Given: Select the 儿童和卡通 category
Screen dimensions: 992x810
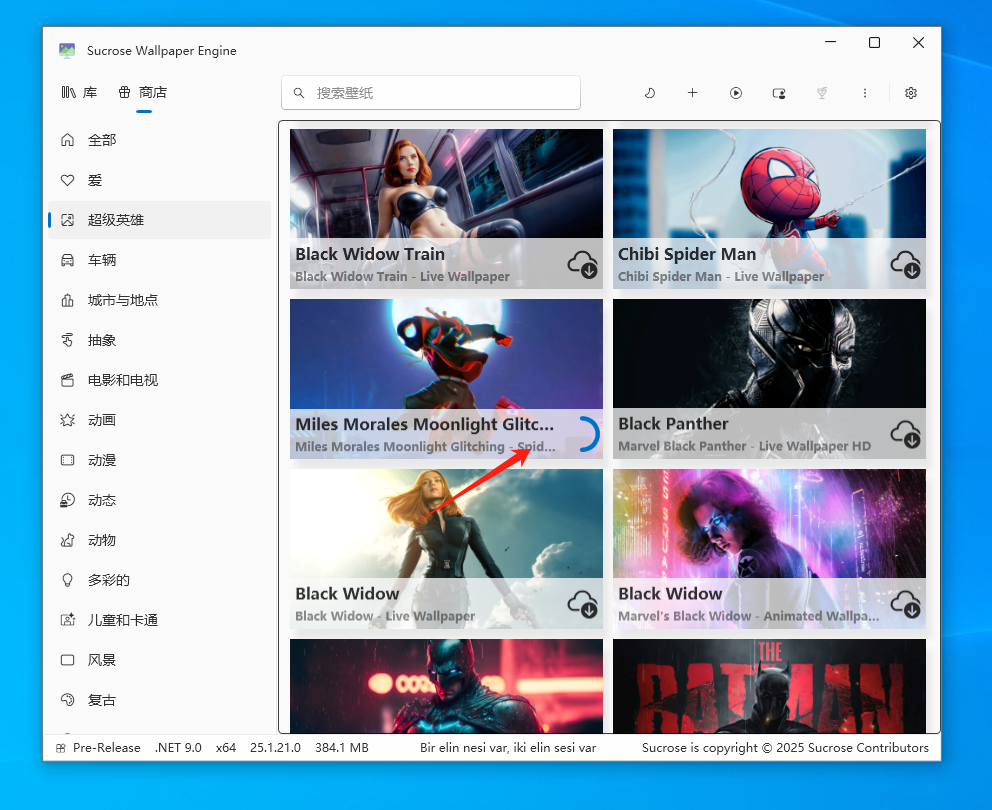Looking at the screenshot, I should point(159,620).
